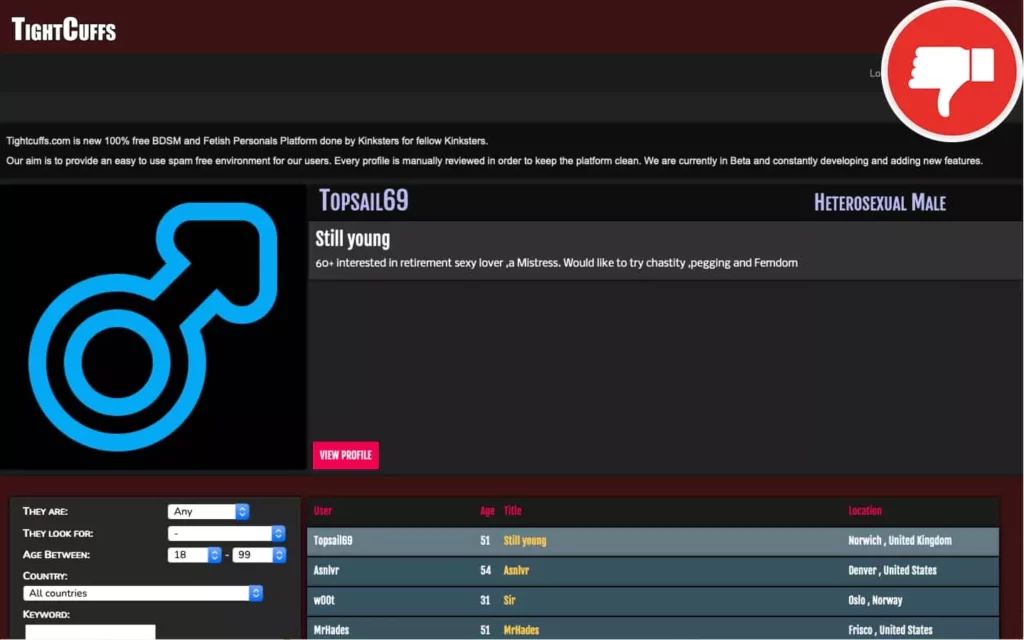Click into the Keyword input field

90,632
